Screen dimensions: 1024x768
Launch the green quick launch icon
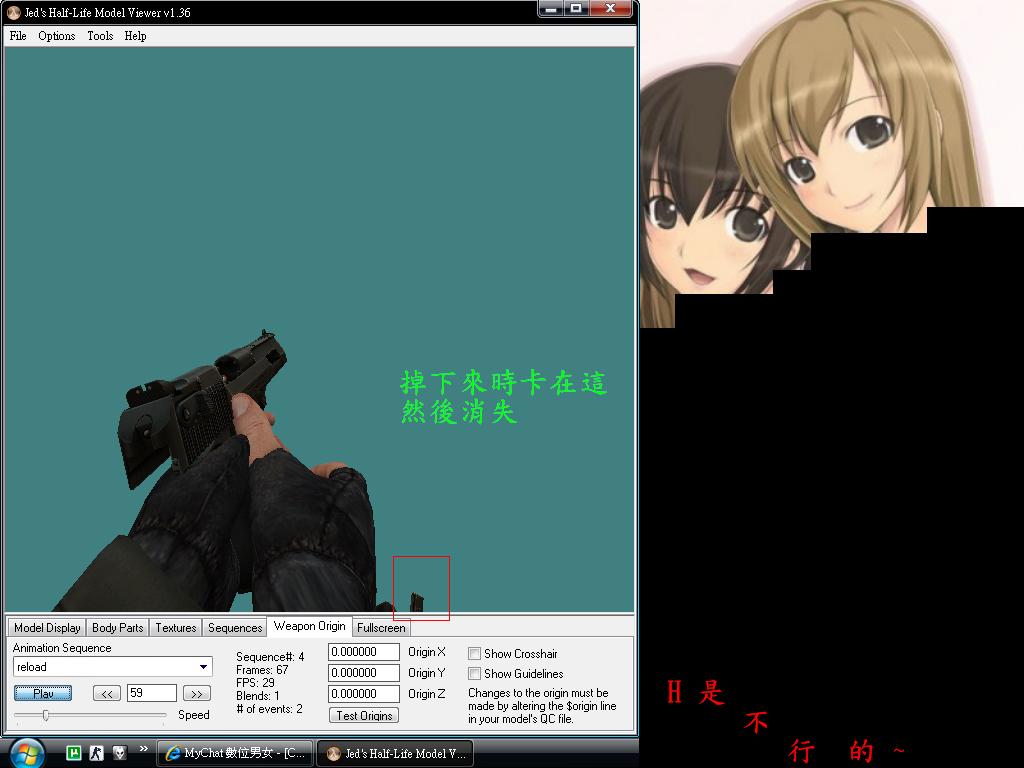tap(74, 753)
